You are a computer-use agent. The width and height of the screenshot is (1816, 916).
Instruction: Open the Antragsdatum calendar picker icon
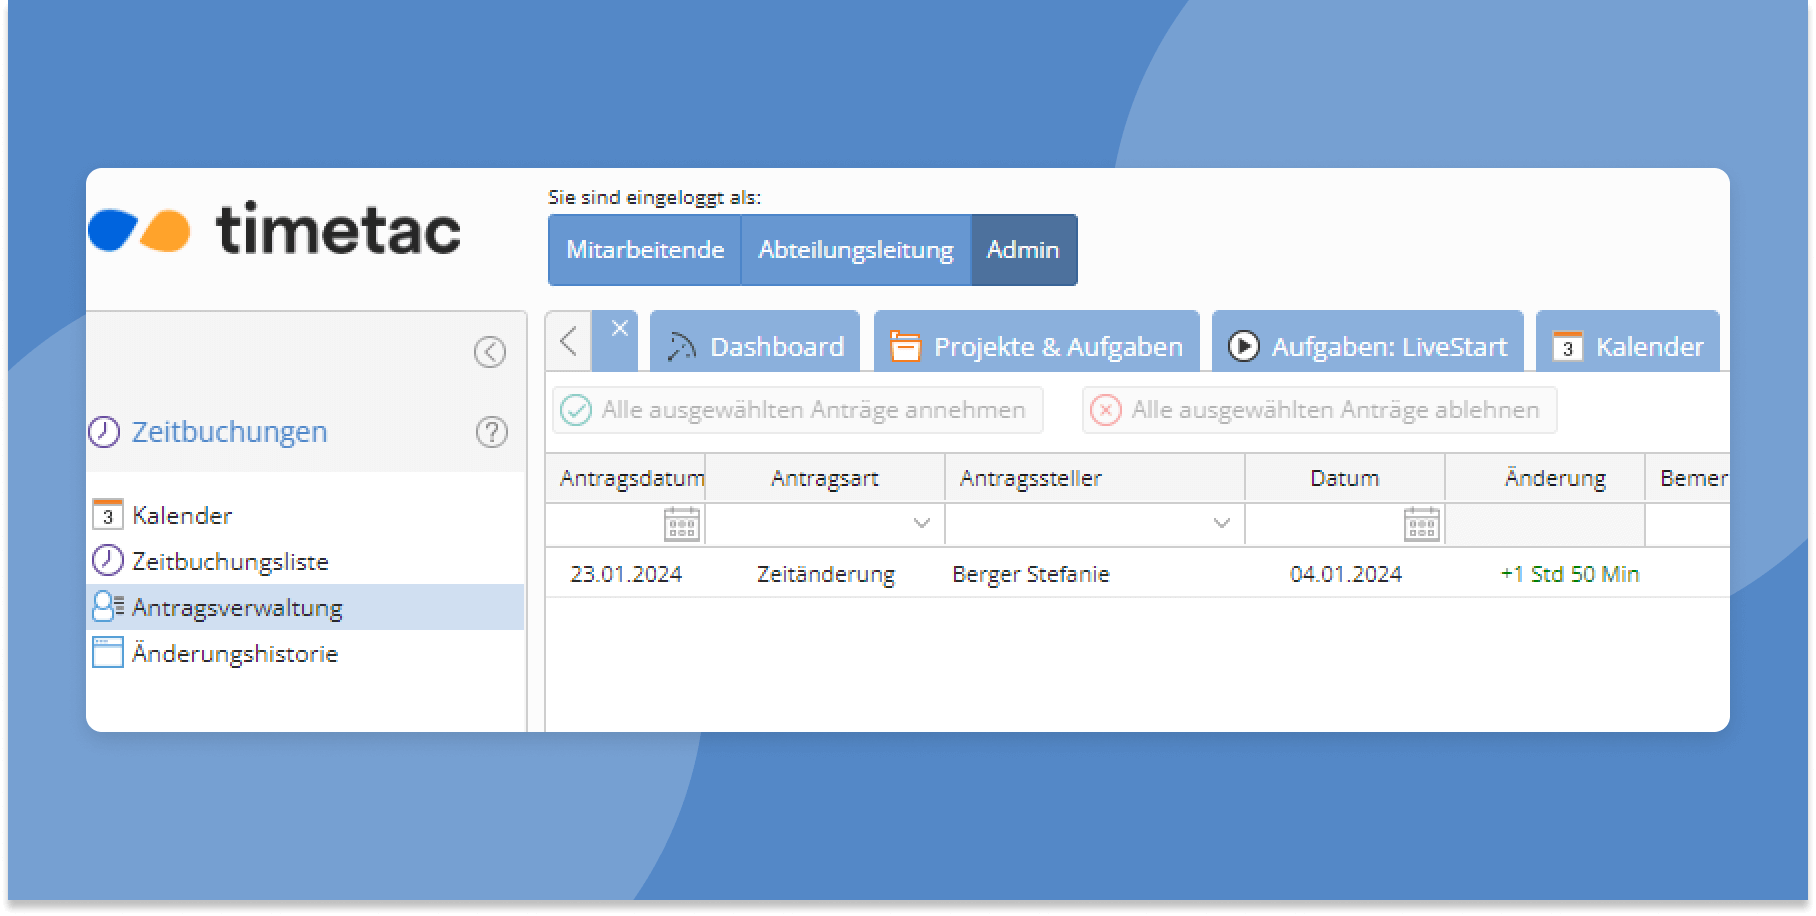click(x=681, y=524)
